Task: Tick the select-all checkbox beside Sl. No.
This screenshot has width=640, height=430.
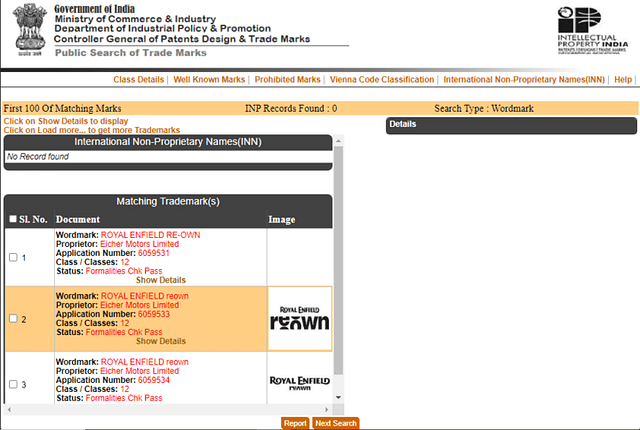Action: [x=13, y=219]
